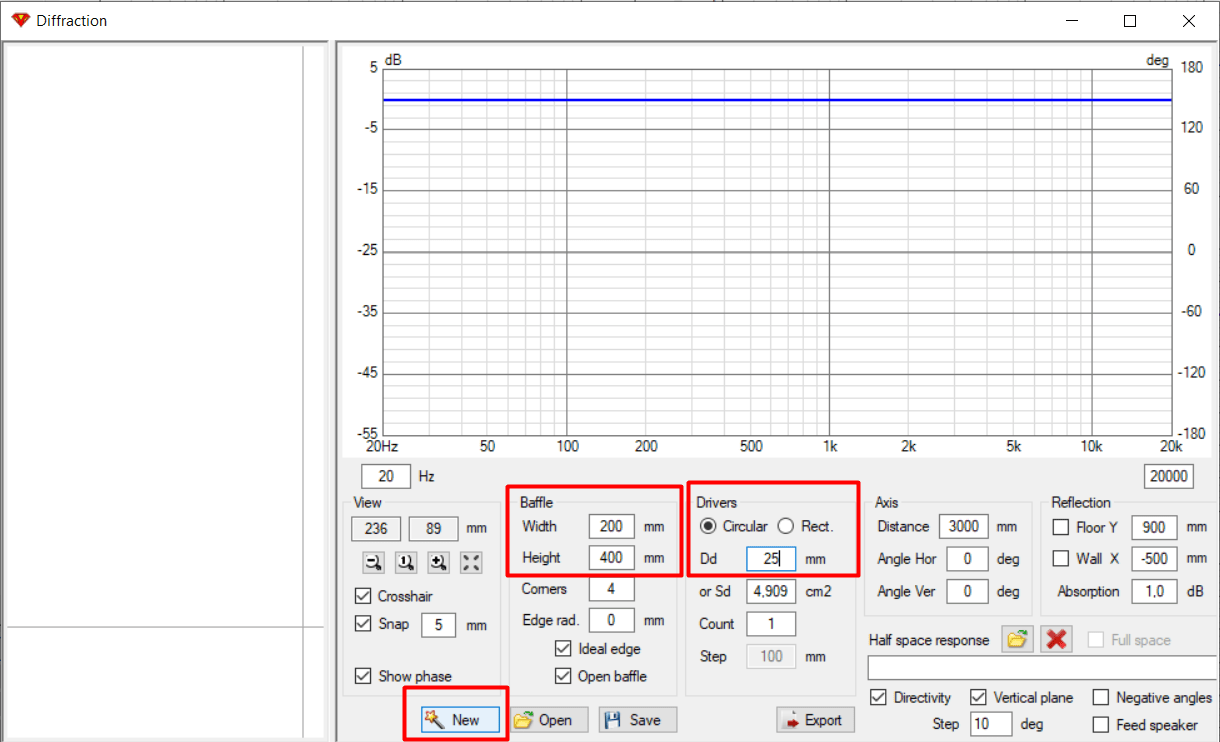Click the Diffraction app icon in title bar
This screenshot has width=1220, height=742.
[x=20, y=20]
